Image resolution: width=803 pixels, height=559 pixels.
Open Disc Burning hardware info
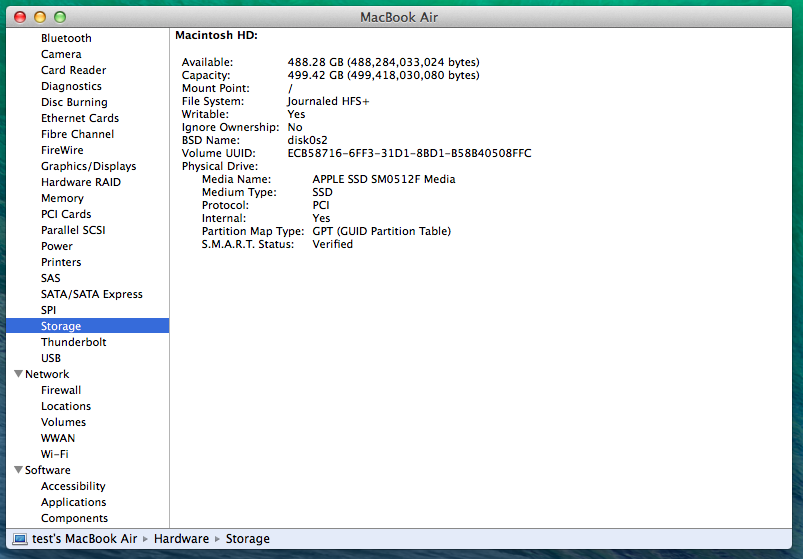point(74,102)
